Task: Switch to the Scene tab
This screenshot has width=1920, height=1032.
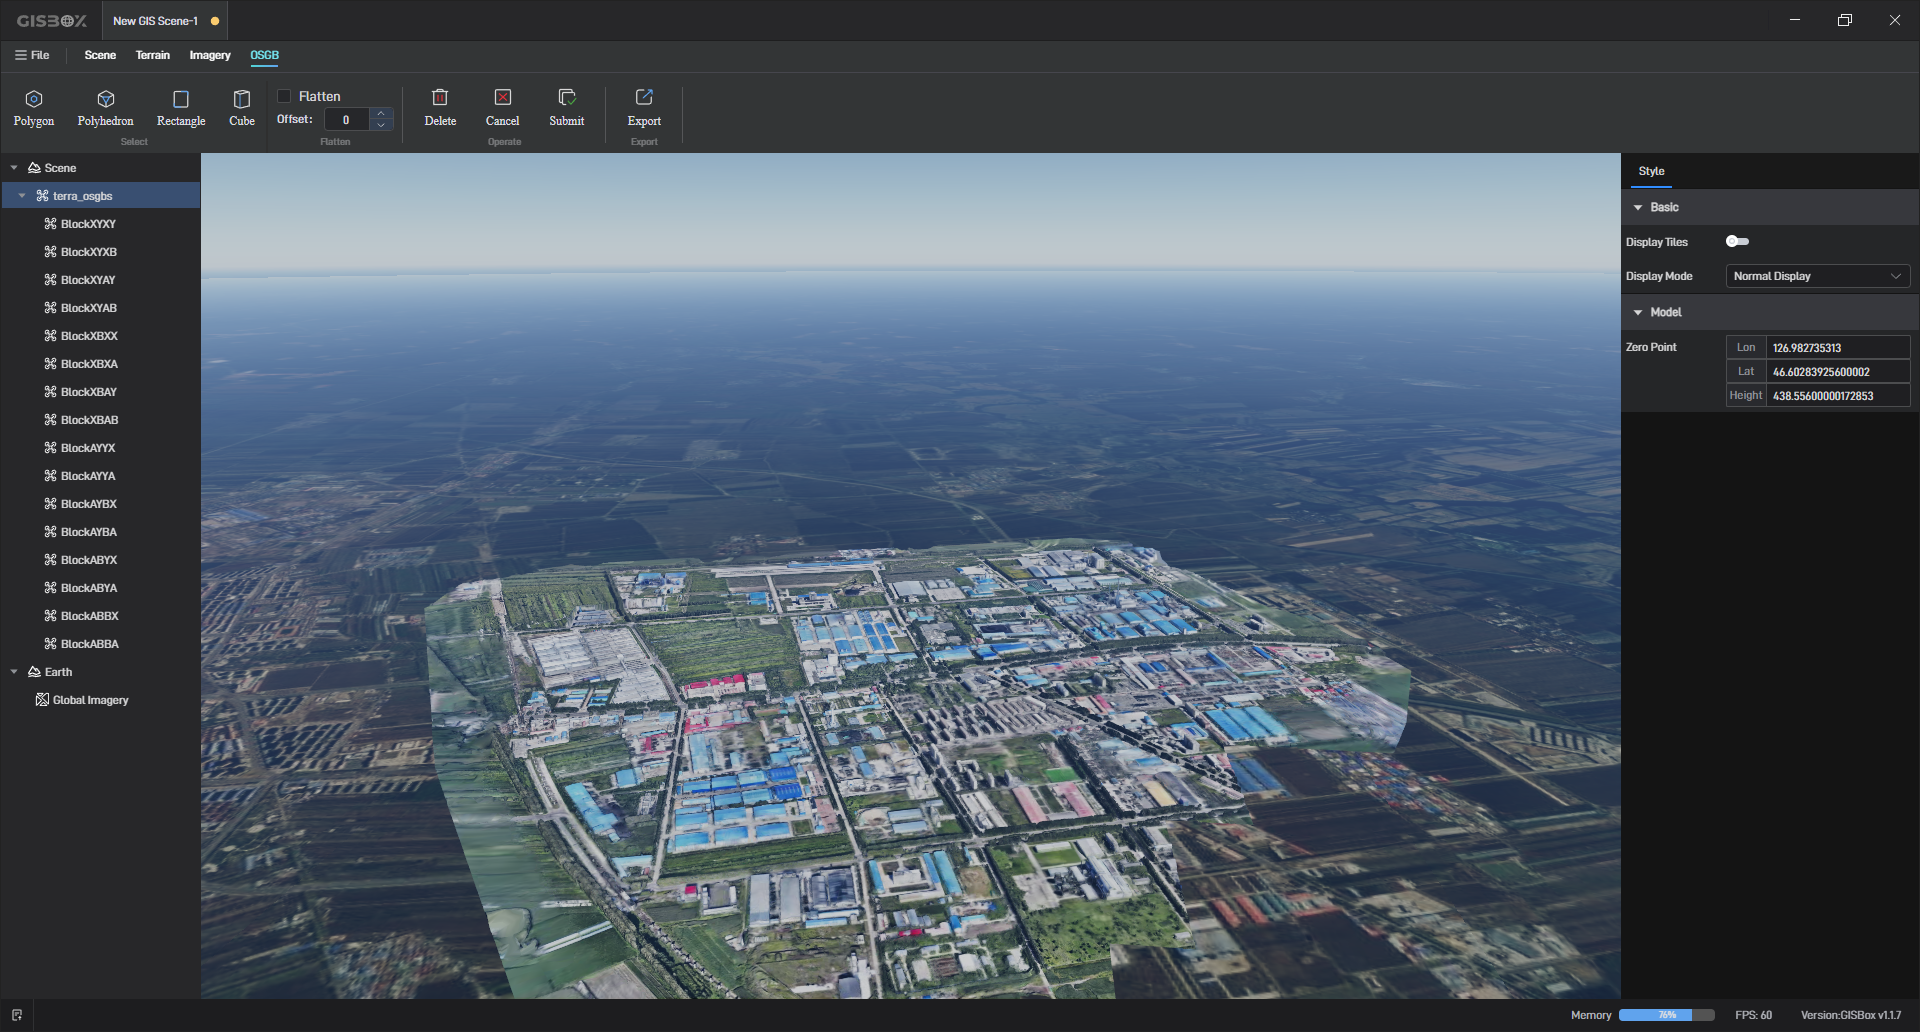Action: tap(100, 55)
